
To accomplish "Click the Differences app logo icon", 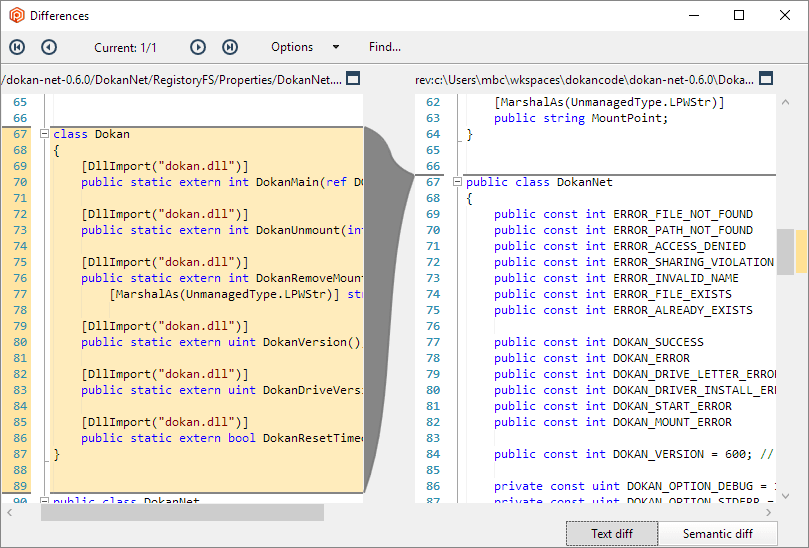I will [17, 15].
